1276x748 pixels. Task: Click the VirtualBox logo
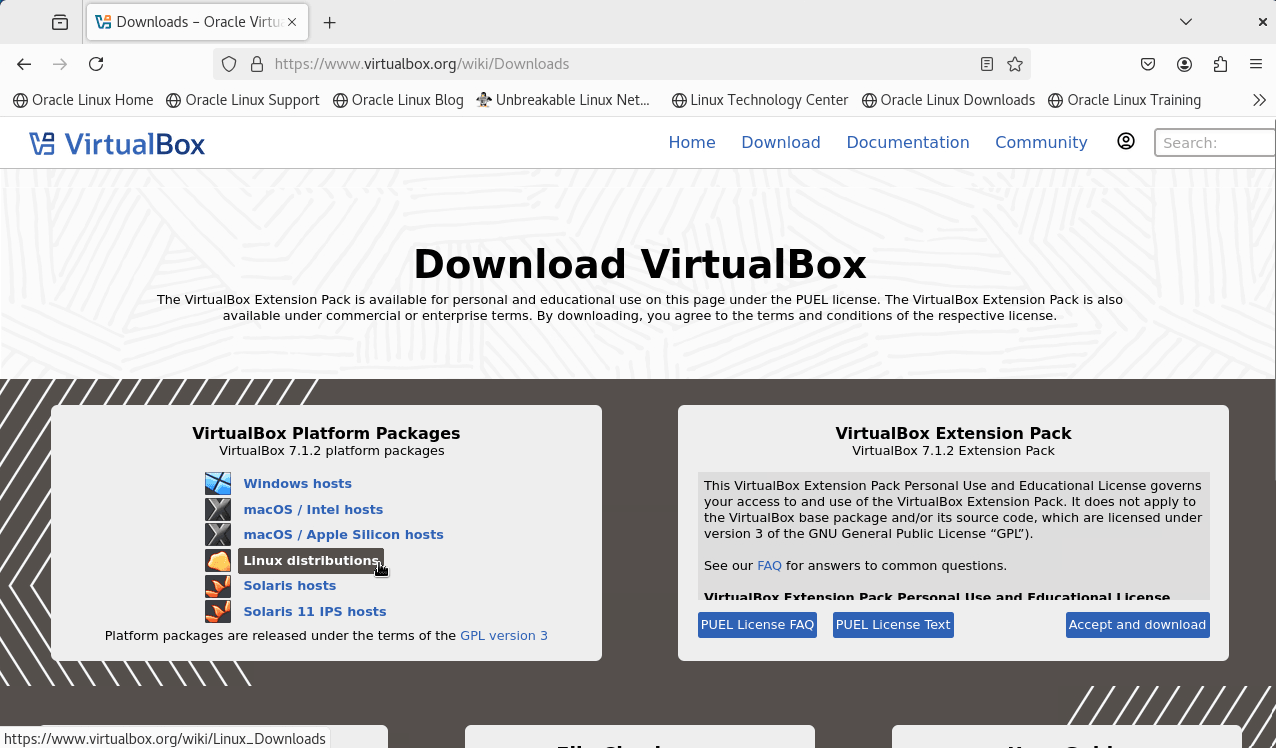pos(117,144)
